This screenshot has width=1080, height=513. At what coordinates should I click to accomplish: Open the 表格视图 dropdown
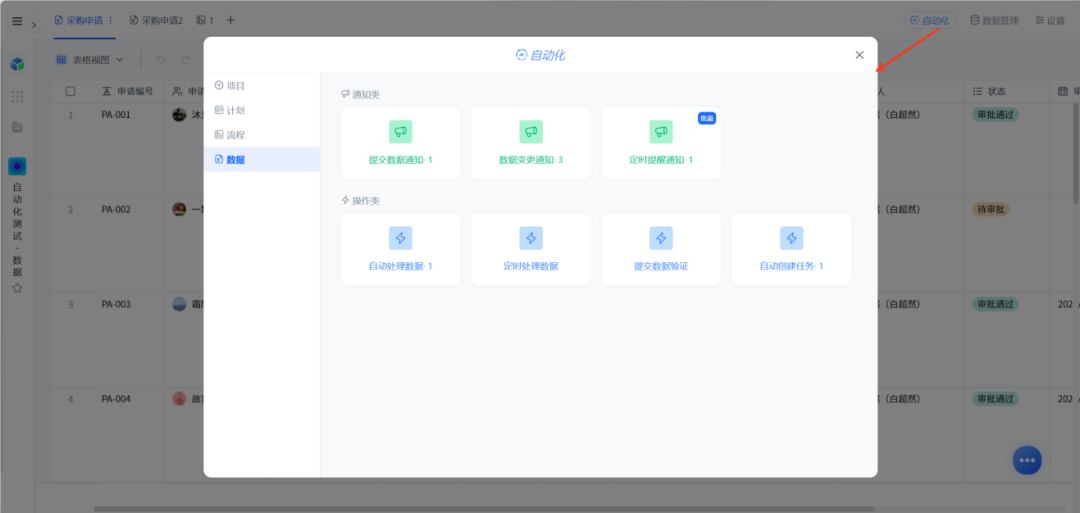(x=90, y=60)
